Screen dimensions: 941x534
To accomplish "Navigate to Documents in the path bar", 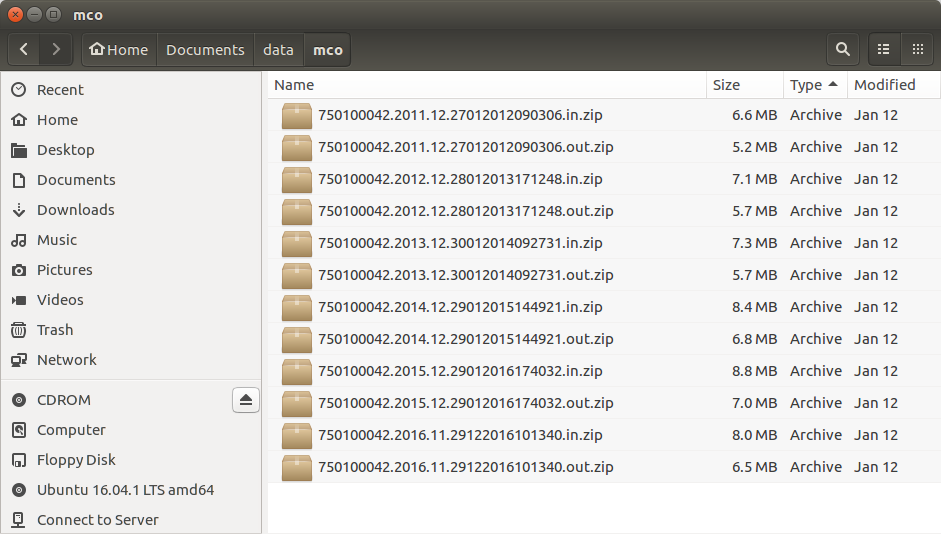I will click(205, 49).
